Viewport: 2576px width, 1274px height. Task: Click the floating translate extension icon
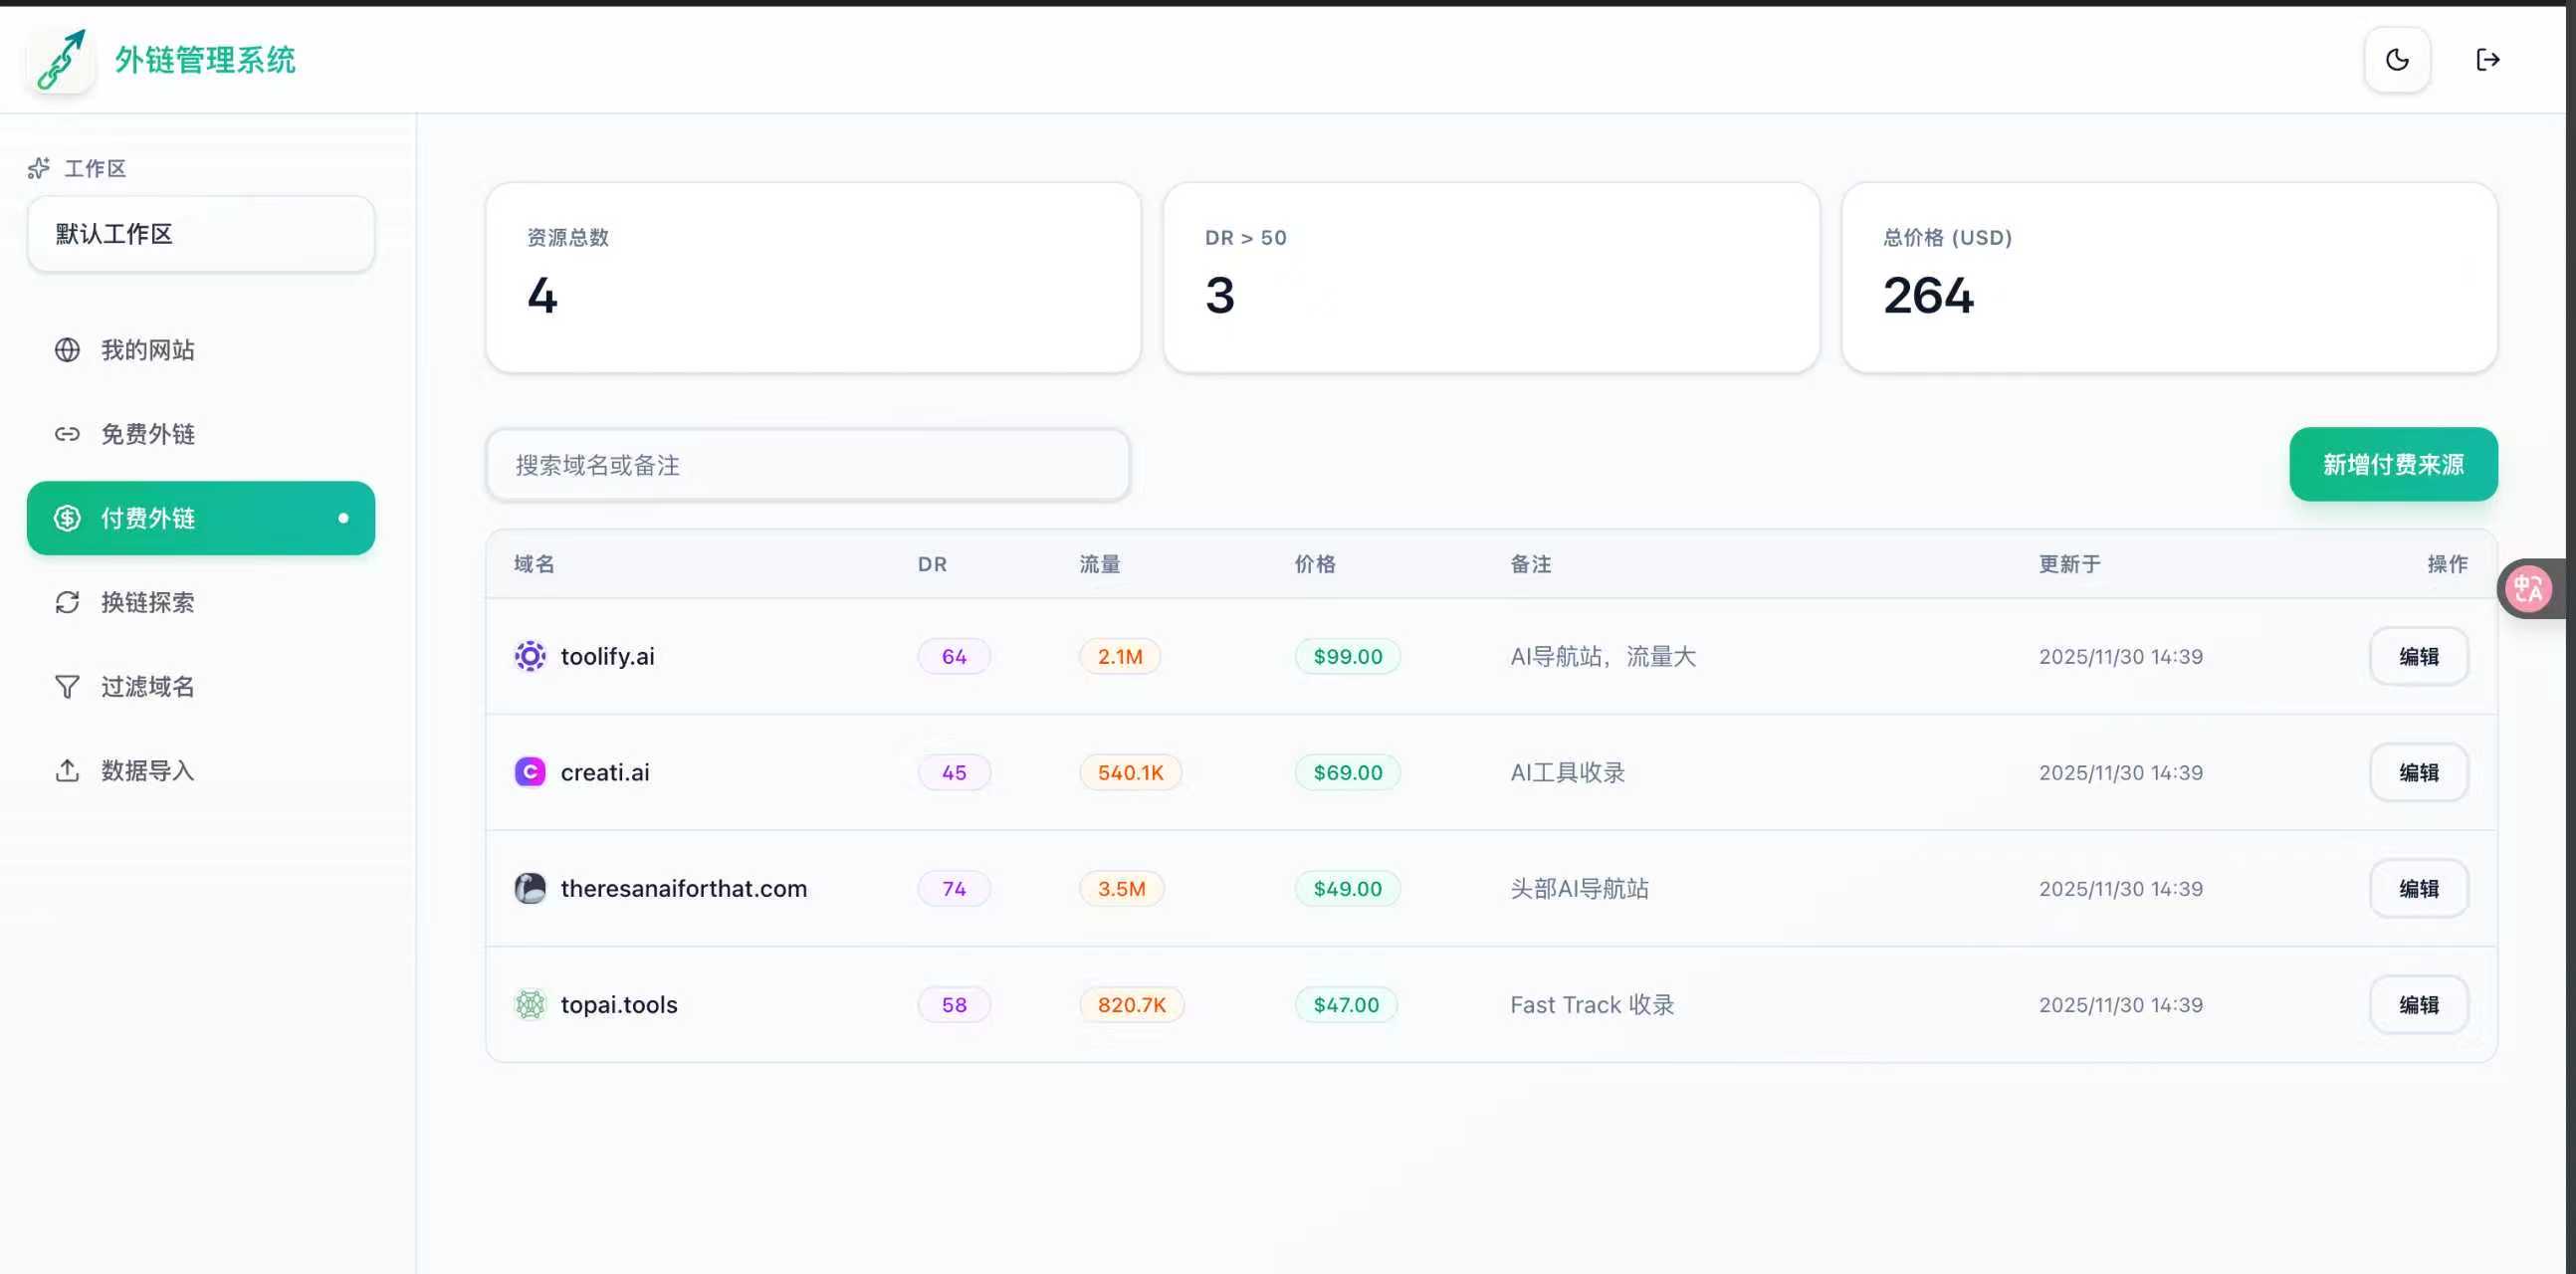click(2527, 589)
